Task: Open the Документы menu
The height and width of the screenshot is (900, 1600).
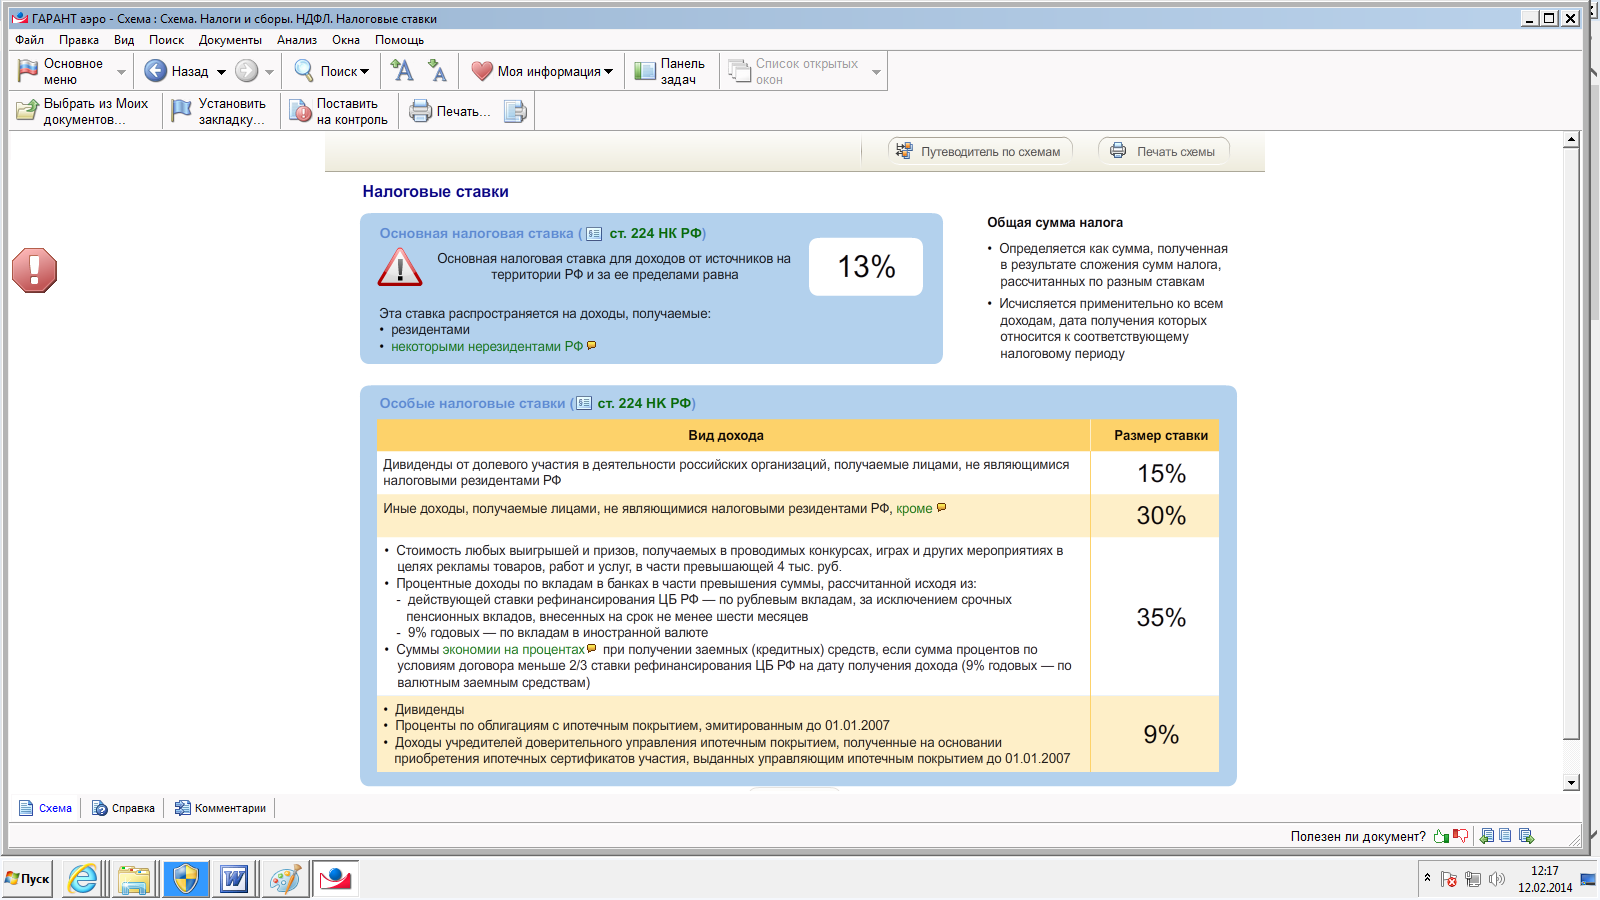Action: tap(230, 40)
